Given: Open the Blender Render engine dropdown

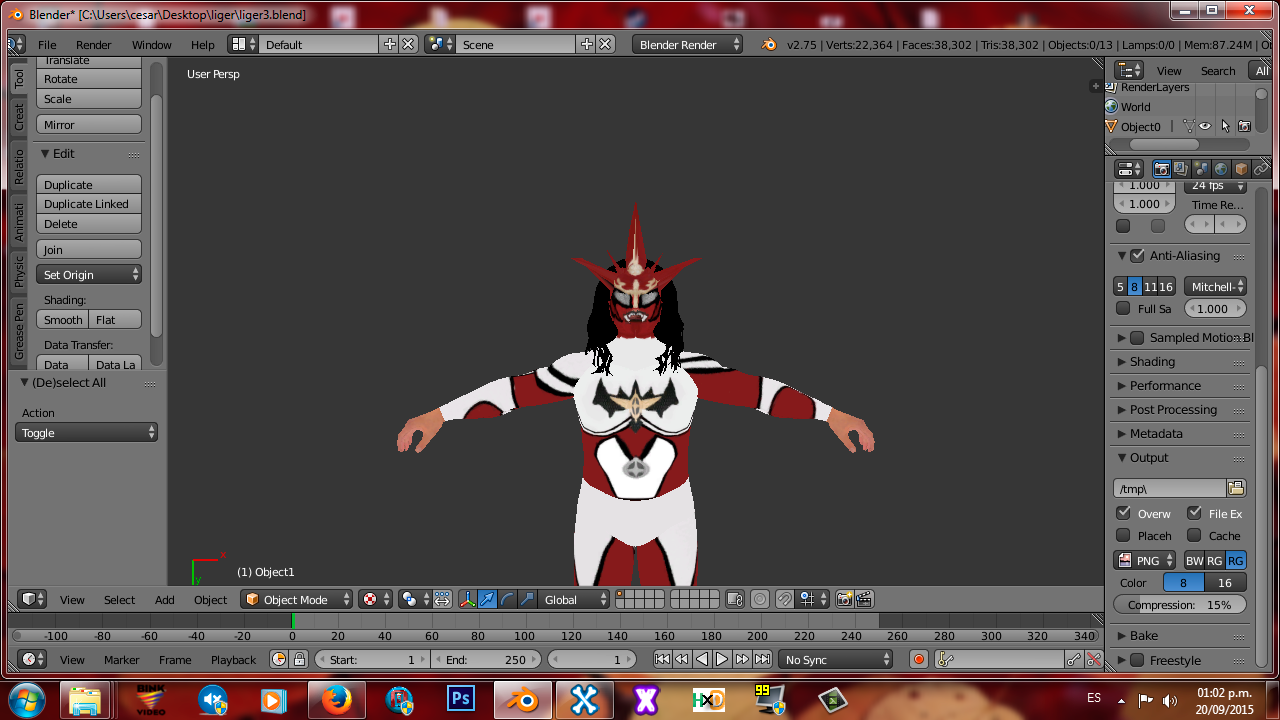Looking at the screenshot, I should click(688, 44).
